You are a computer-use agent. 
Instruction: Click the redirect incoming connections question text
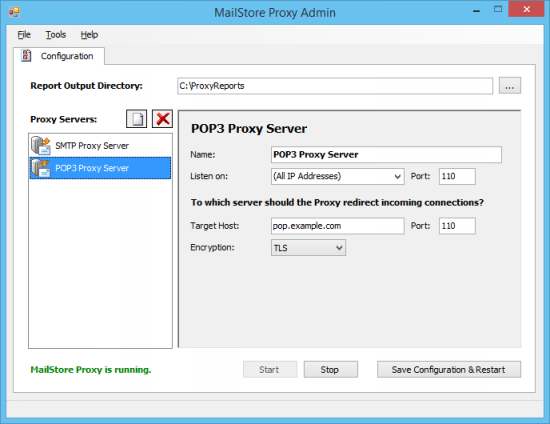[337, 202]
